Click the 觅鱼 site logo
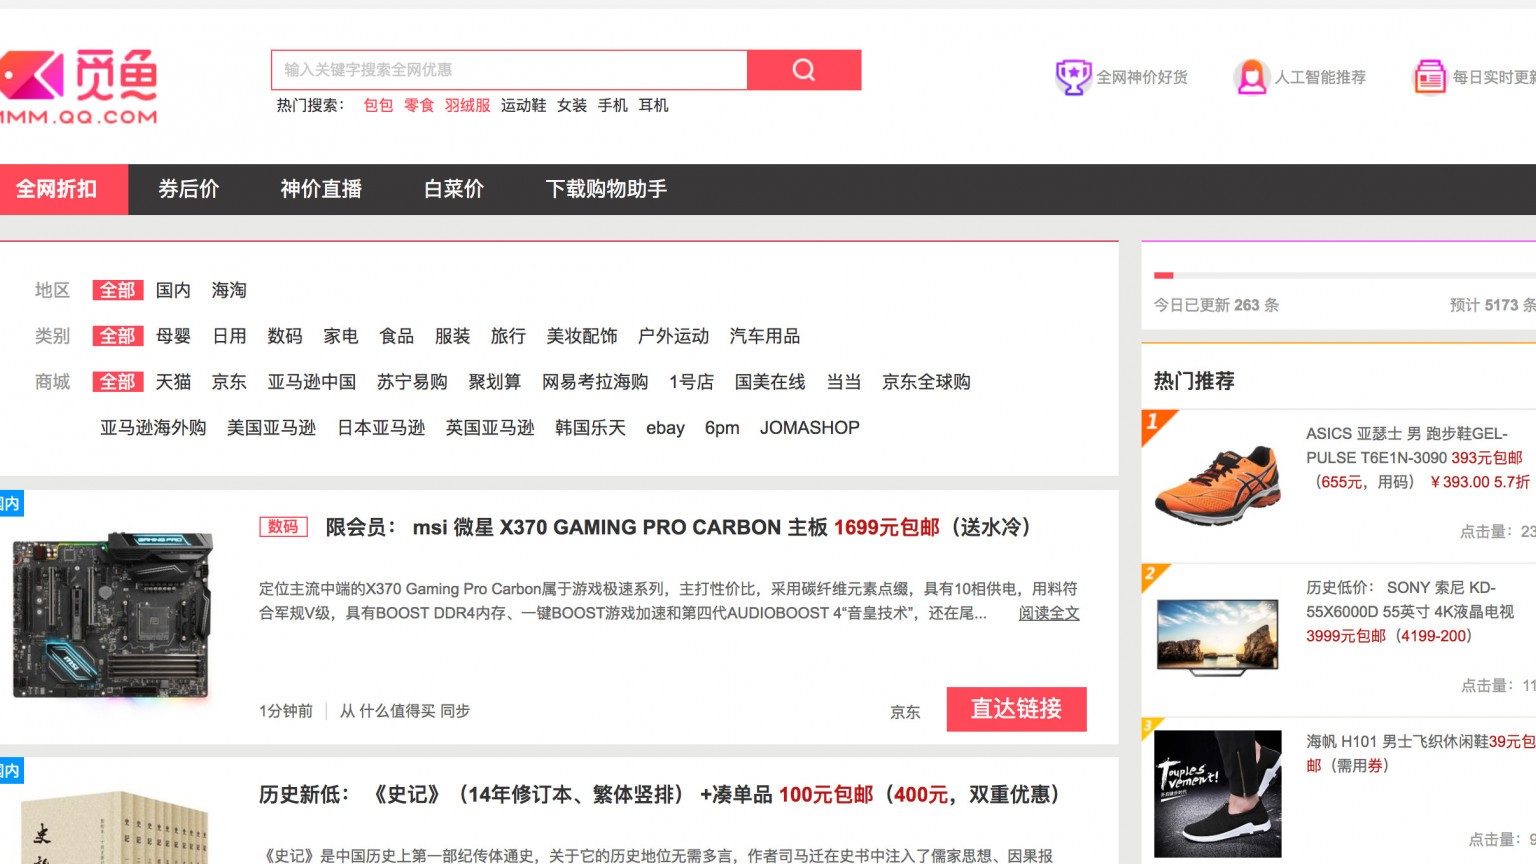The width and height of the screenshot is (1536, 864). pos(80,88)
